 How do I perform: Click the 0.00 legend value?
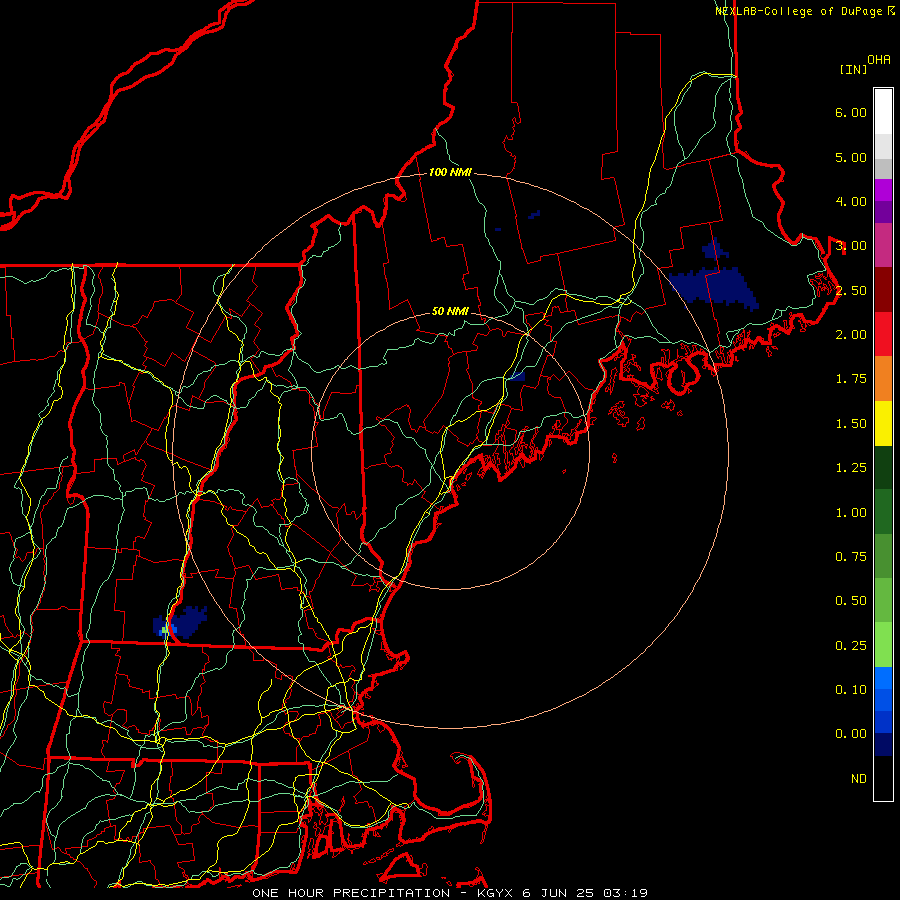click(851, 734)
